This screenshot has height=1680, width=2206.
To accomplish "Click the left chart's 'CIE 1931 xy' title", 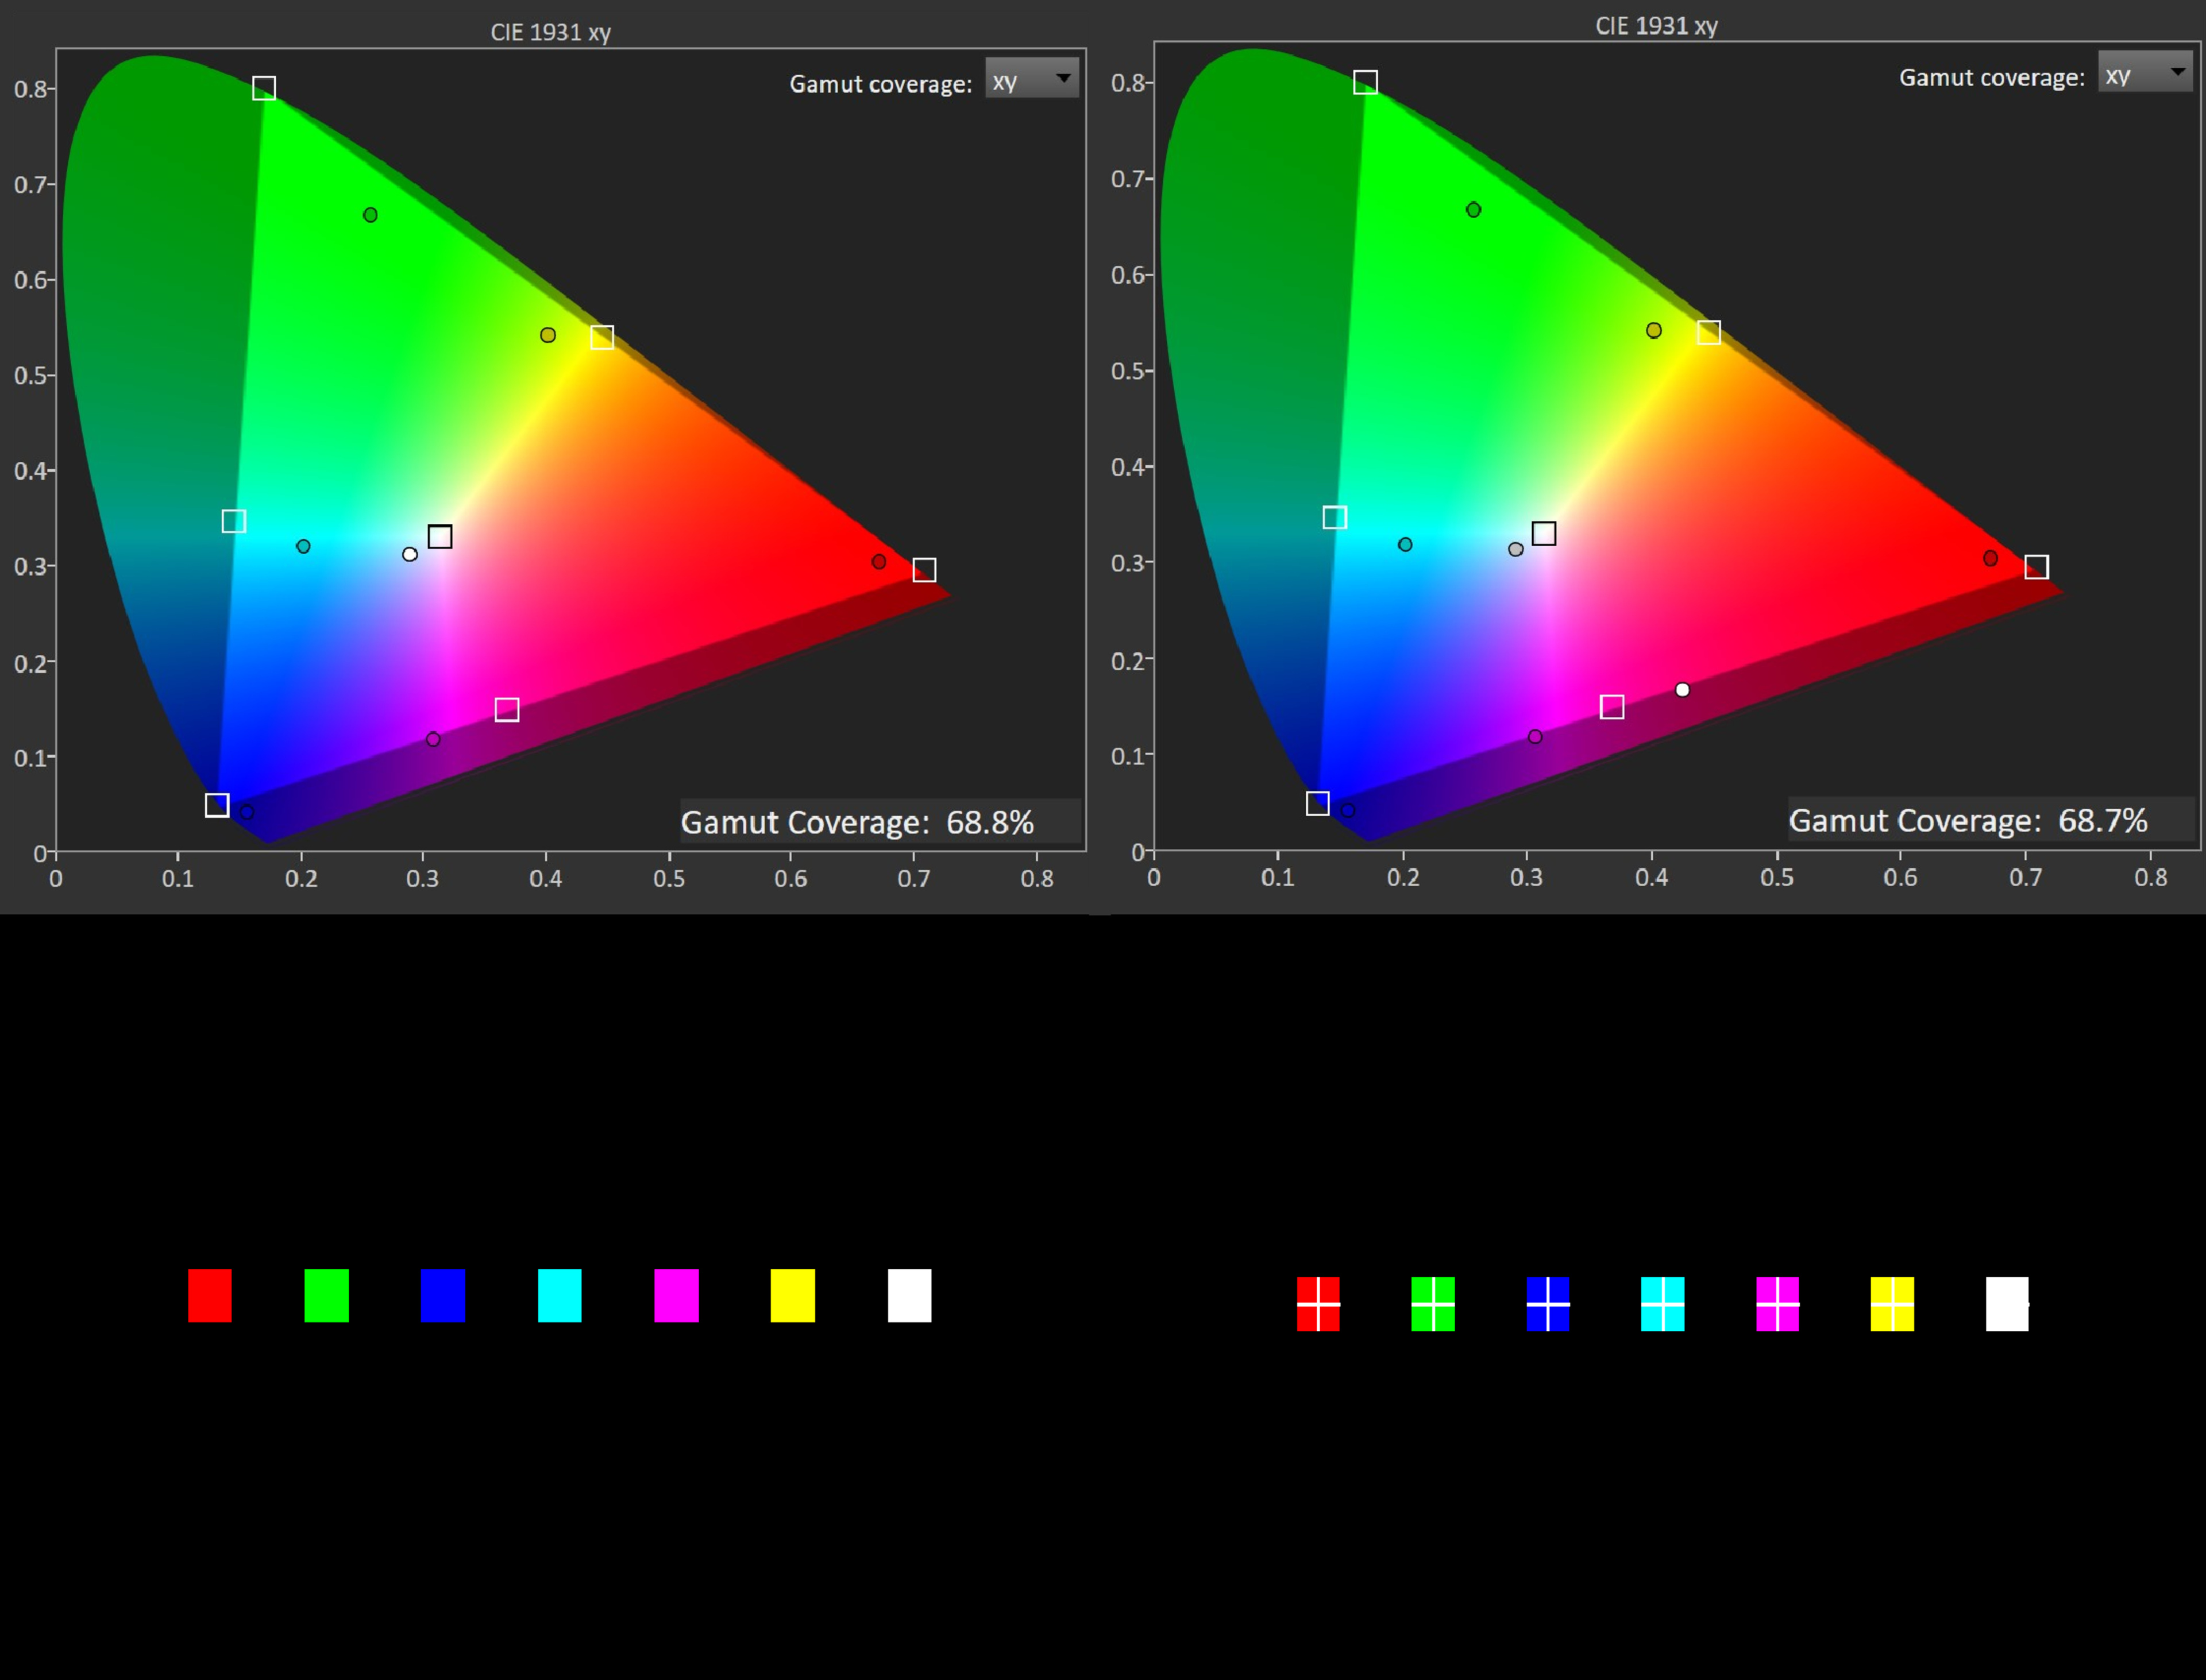I will [x=551, y=32].
